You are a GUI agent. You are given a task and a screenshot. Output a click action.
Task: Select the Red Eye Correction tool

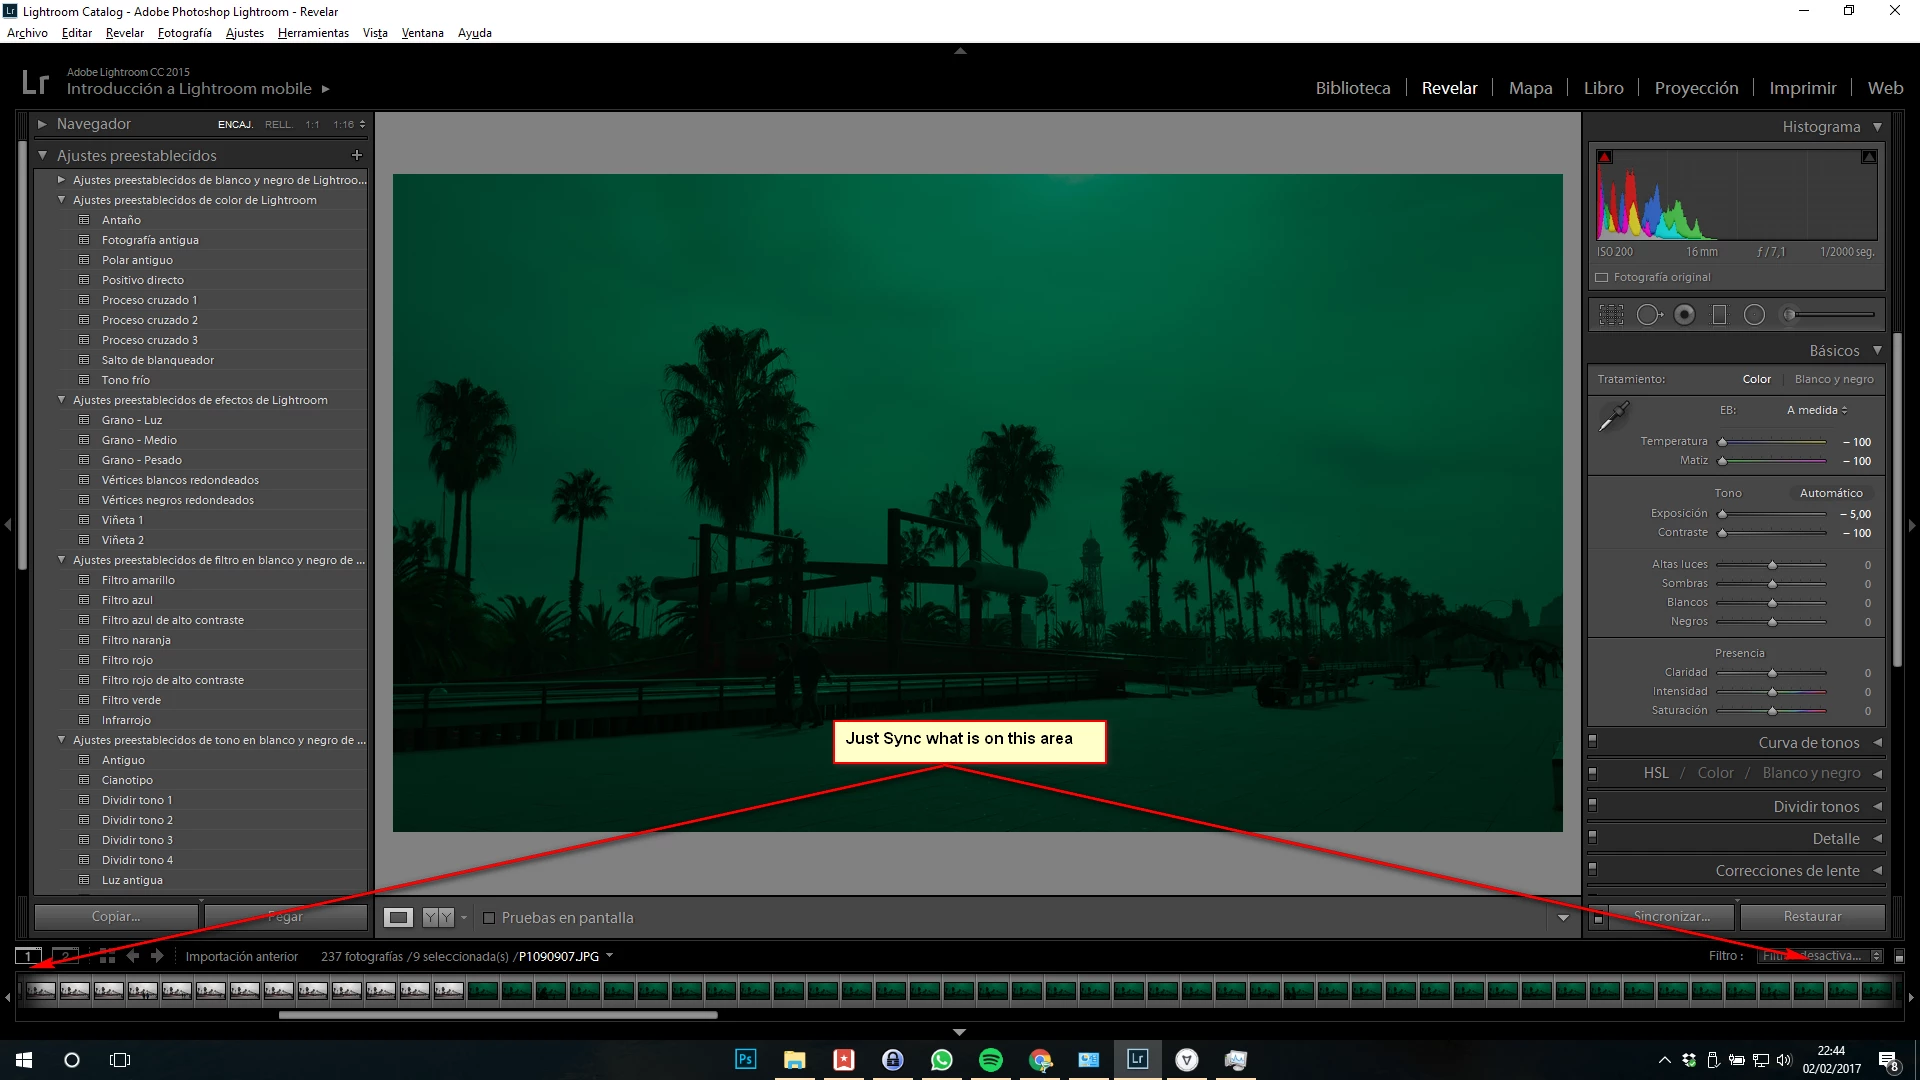[x=1685, y=315]
